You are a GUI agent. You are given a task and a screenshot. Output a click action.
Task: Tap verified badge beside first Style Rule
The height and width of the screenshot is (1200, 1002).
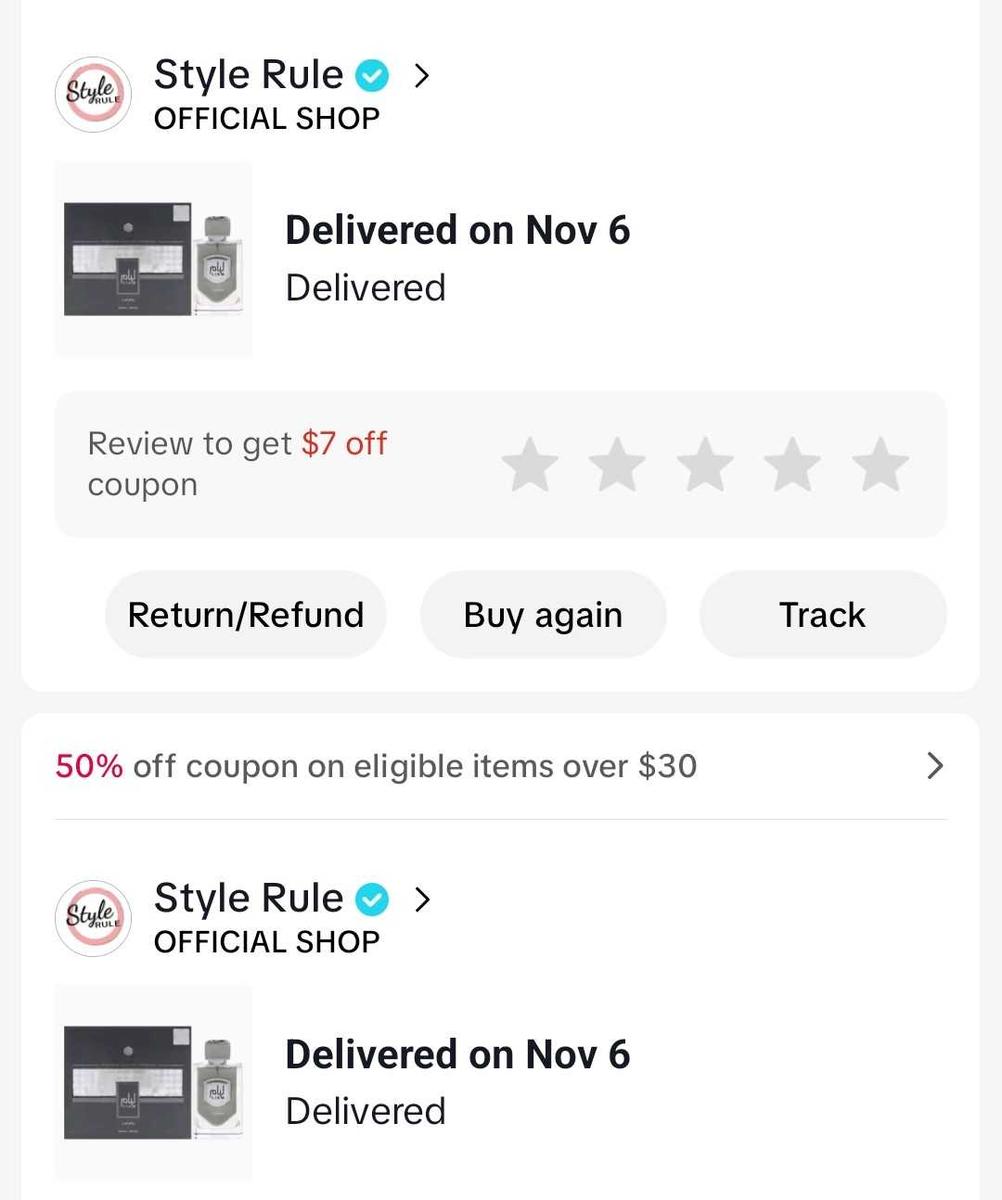point(374,76)
